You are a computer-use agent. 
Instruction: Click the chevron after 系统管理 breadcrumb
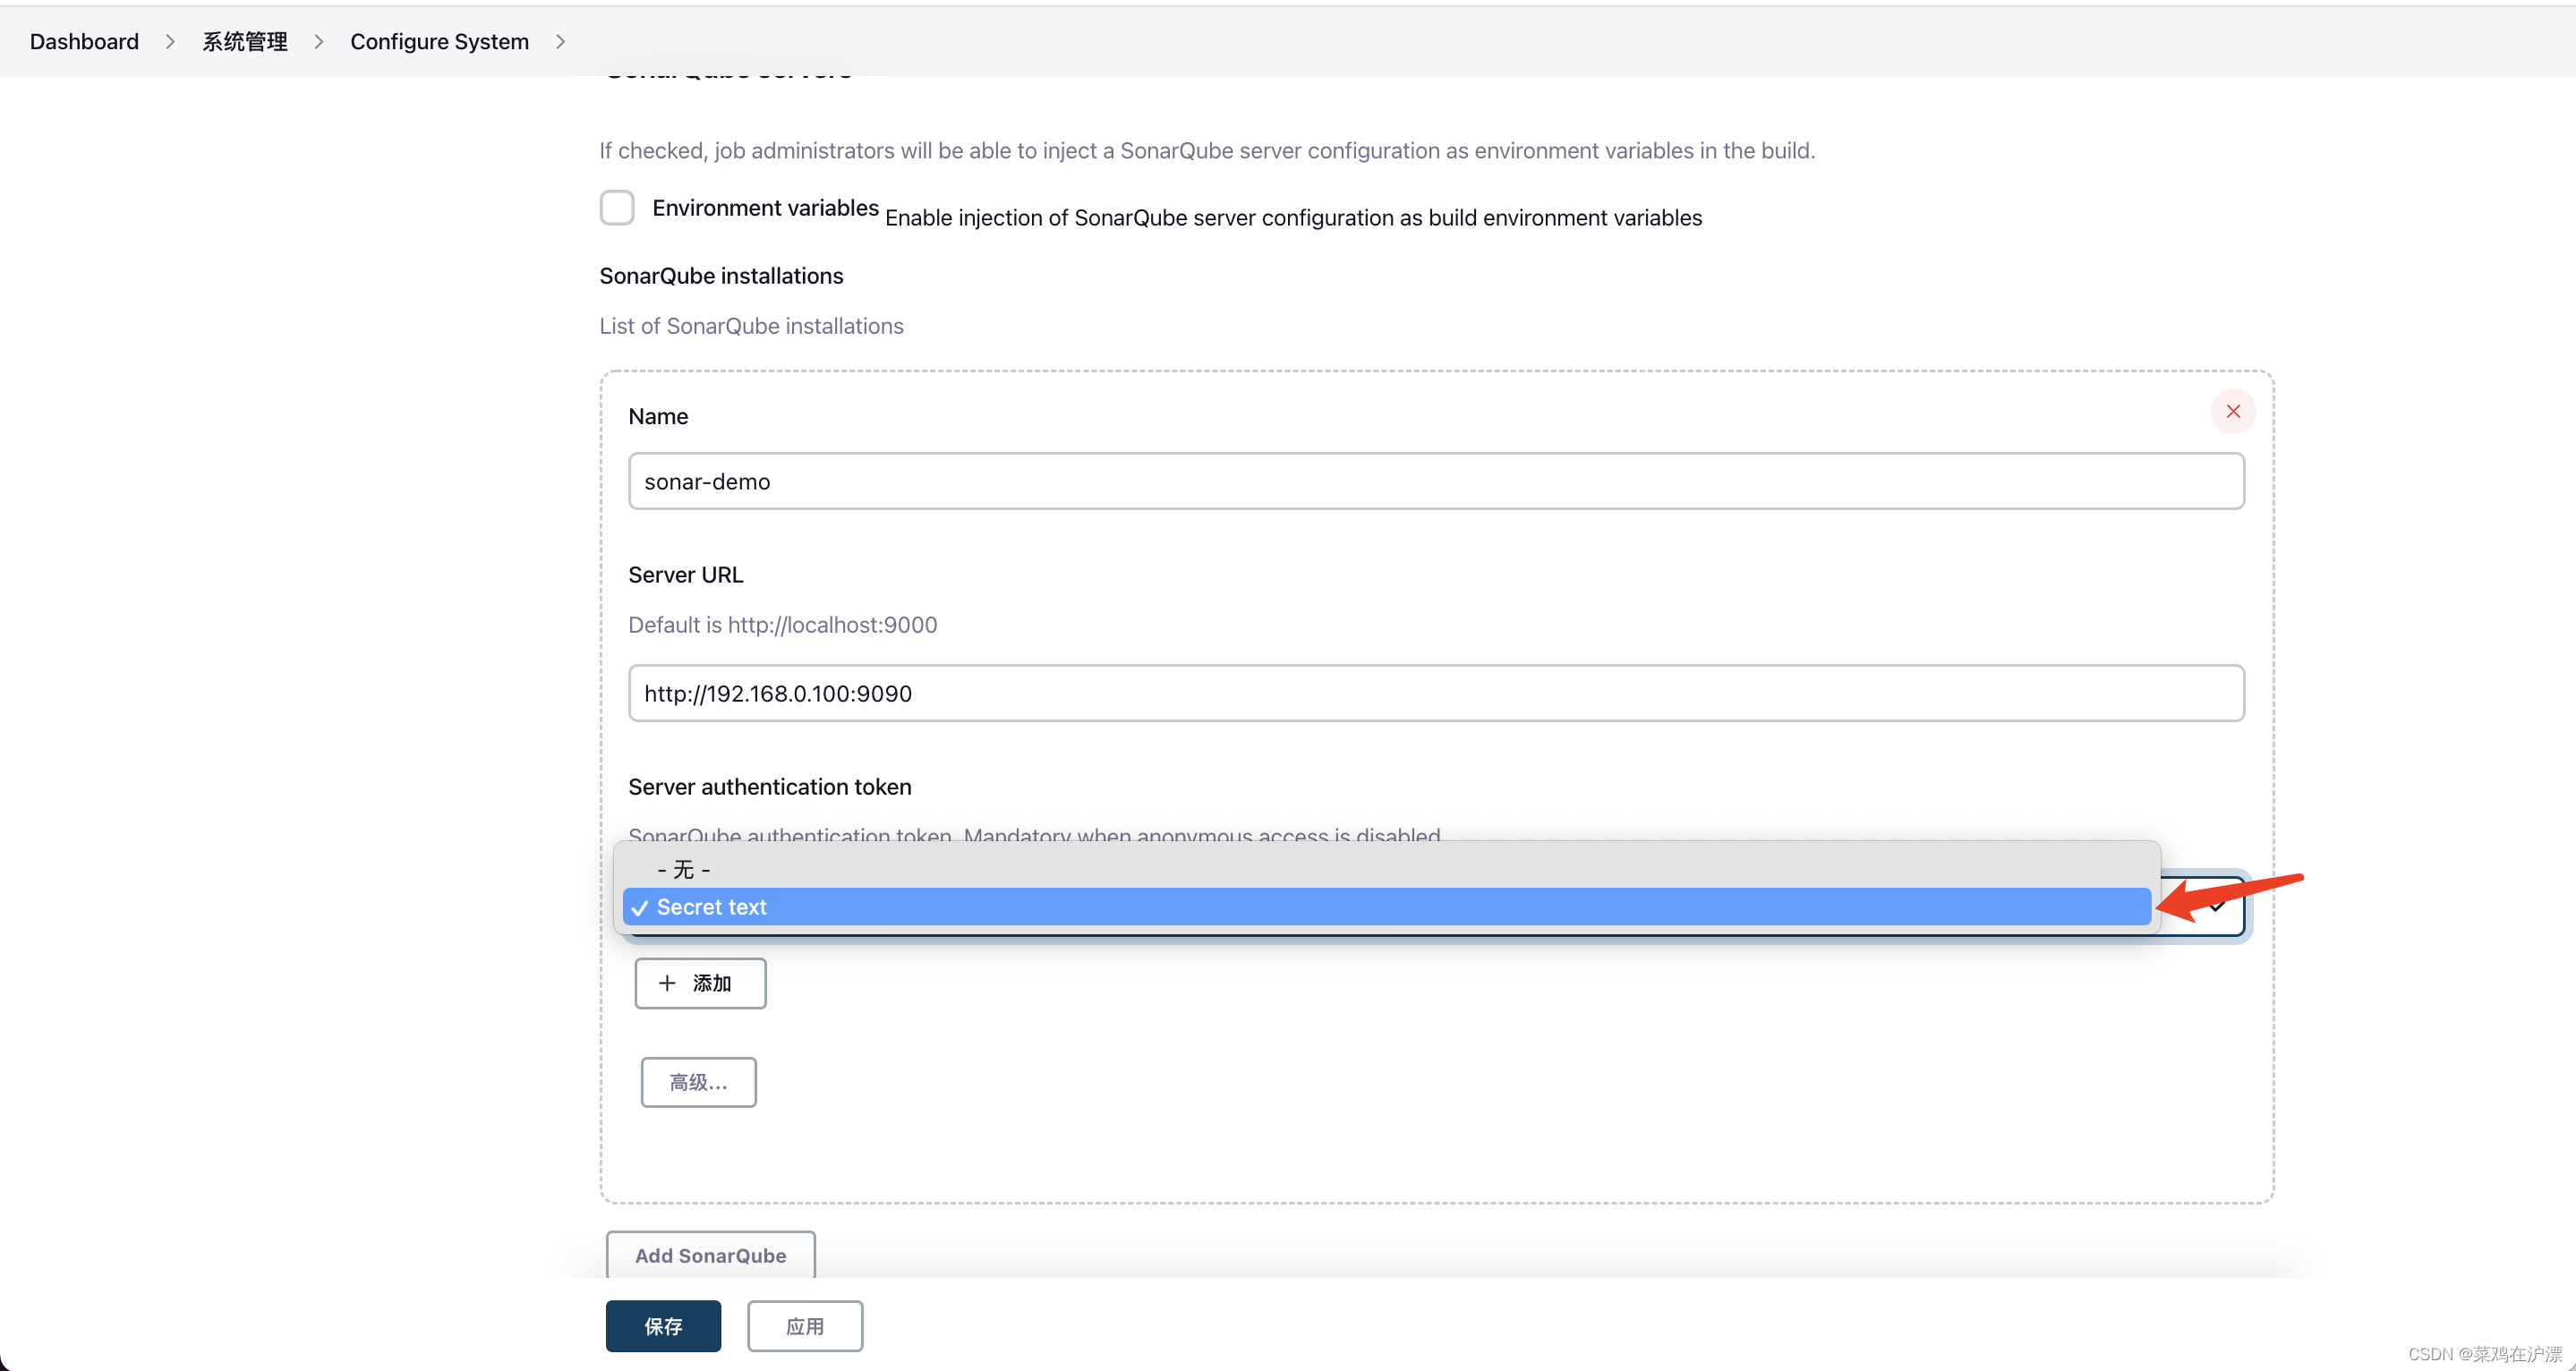tap(319, 42)
